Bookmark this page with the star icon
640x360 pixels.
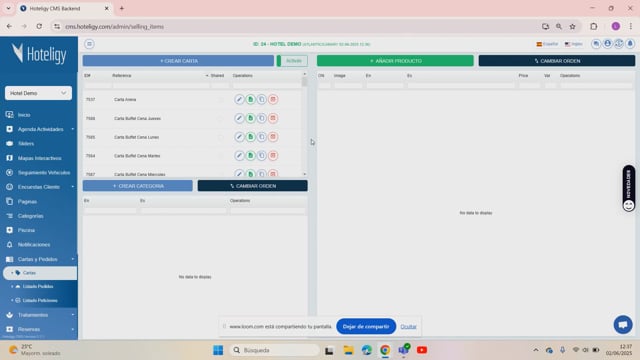[572, 27]
